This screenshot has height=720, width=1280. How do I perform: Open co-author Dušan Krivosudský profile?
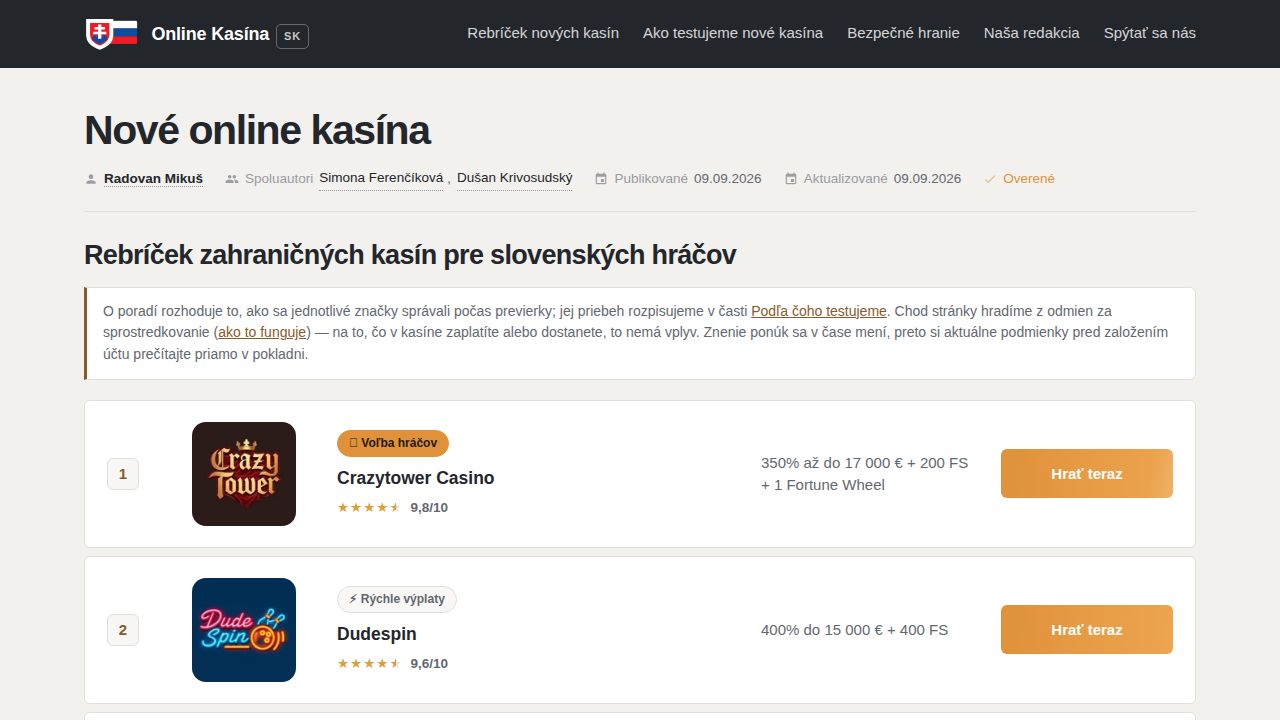click(x=515, y=178)
